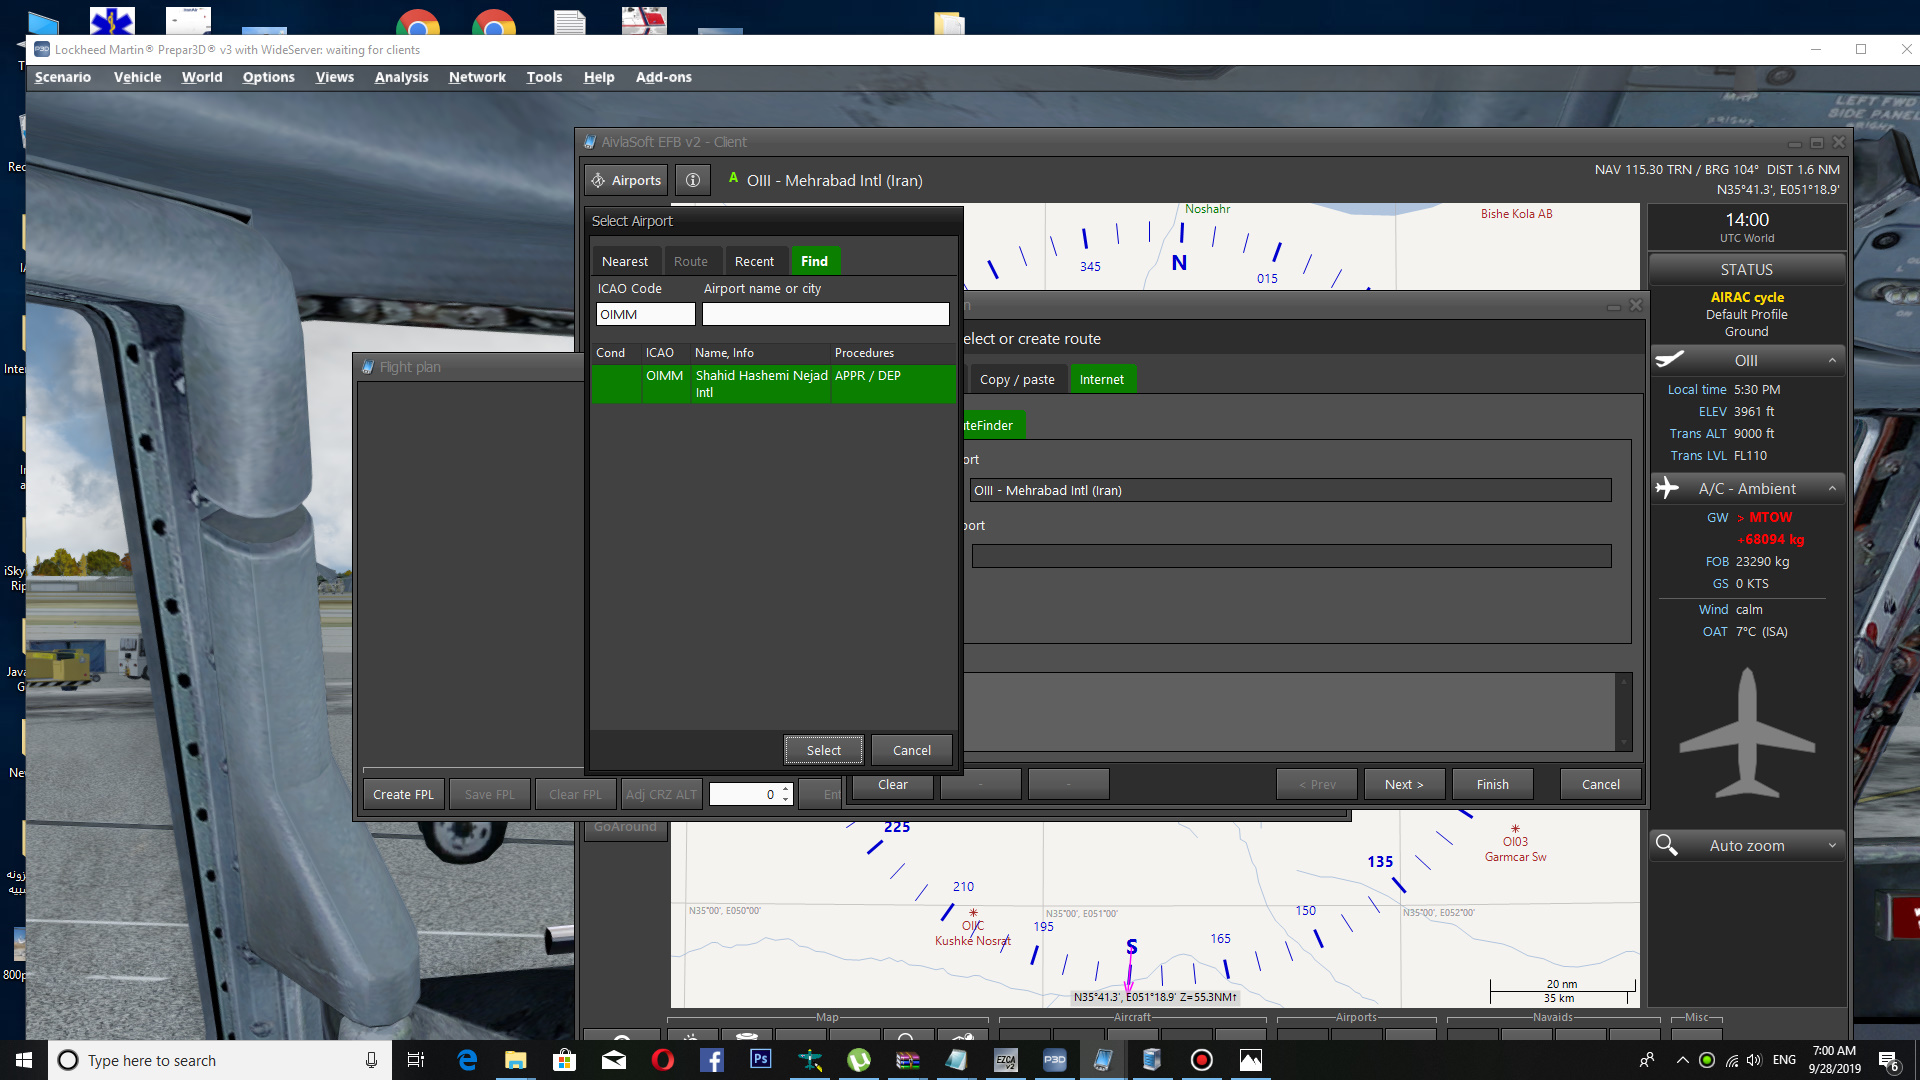The image size is (1920, 1080).
Task: Select the Internet tab
Action: [1102, 379]
